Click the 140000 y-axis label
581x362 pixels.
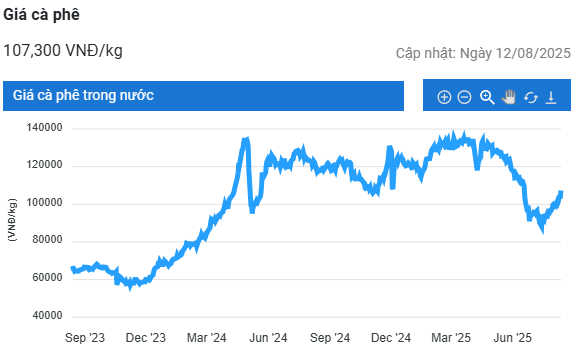[44, 127]
